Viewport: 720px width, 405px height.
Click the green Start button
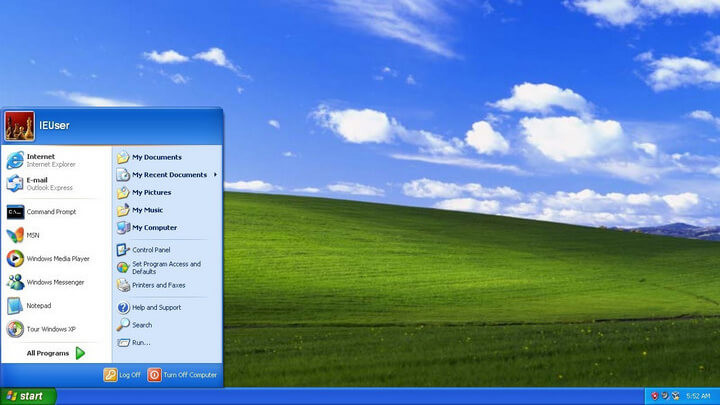pos(27,396)
